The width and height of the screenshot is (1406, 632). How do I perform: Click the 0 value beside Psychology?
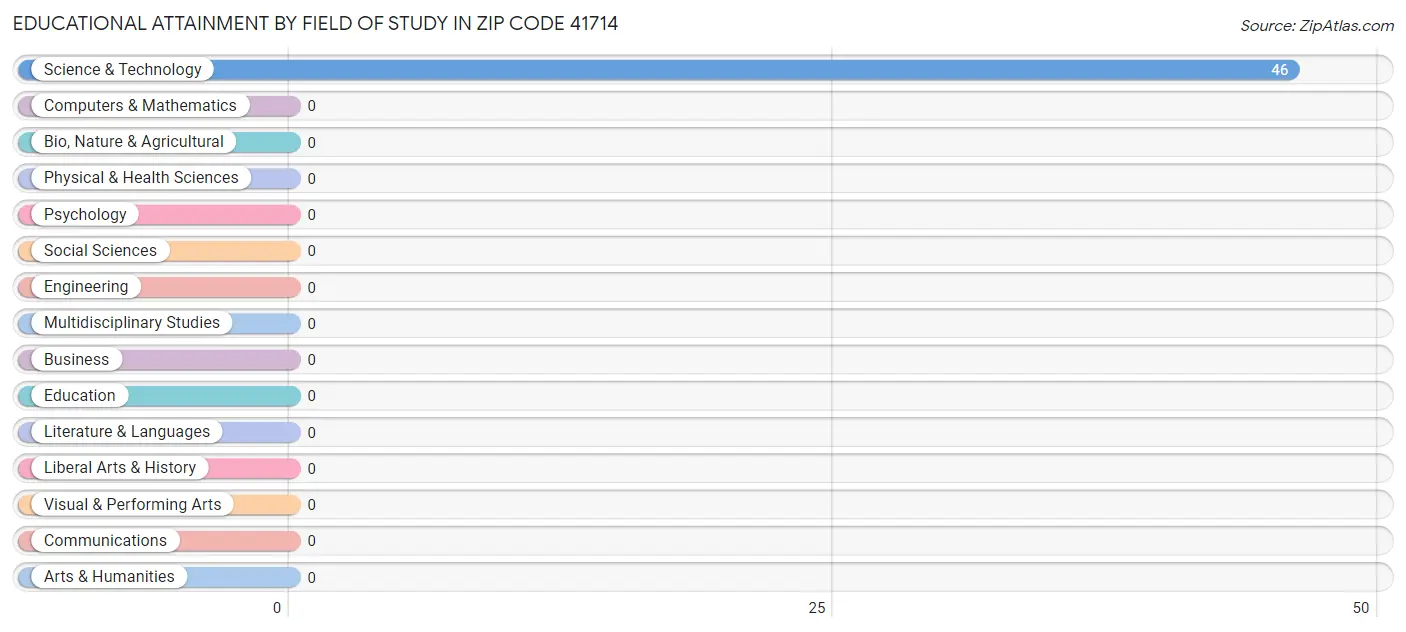click(x=312, y=215)
